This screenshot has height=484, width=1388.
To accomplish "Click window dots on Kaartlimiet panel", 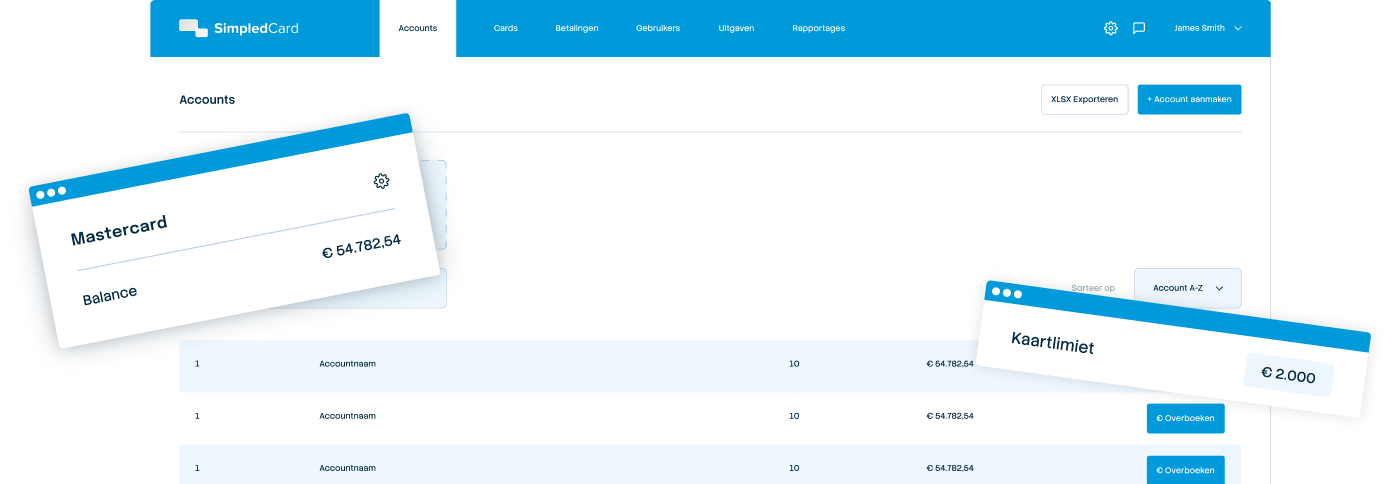I will point(1006,293).
